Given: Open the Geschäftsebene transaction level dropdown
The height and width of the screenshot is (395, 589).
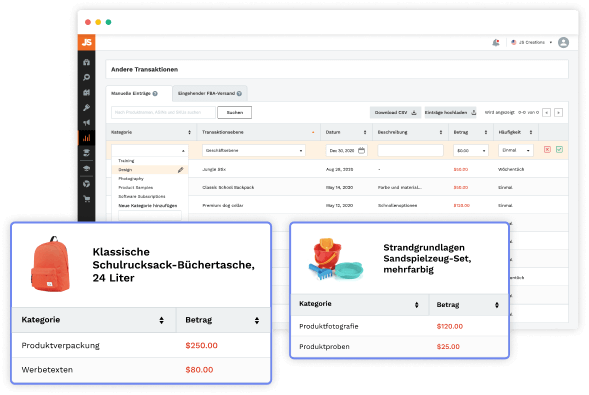Looking at the screenshot, I should coord(254,150).
